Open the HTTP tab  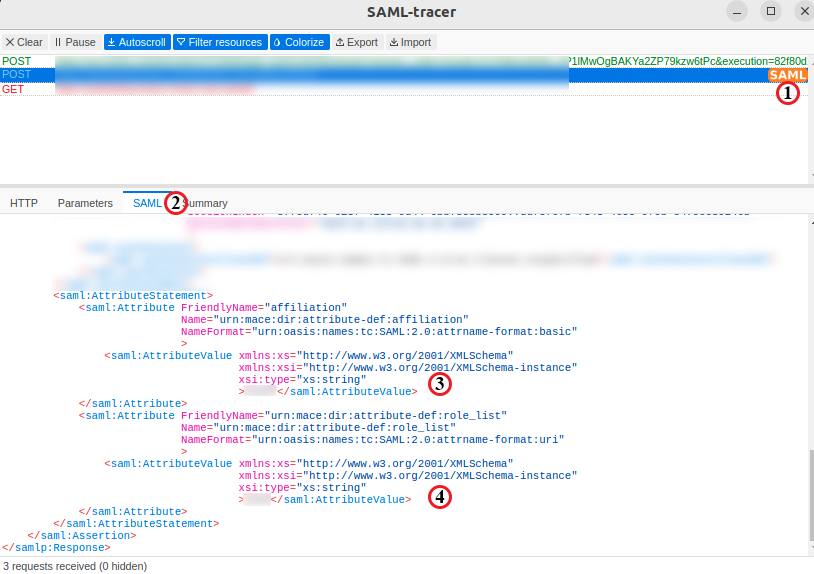pos(24,203)
